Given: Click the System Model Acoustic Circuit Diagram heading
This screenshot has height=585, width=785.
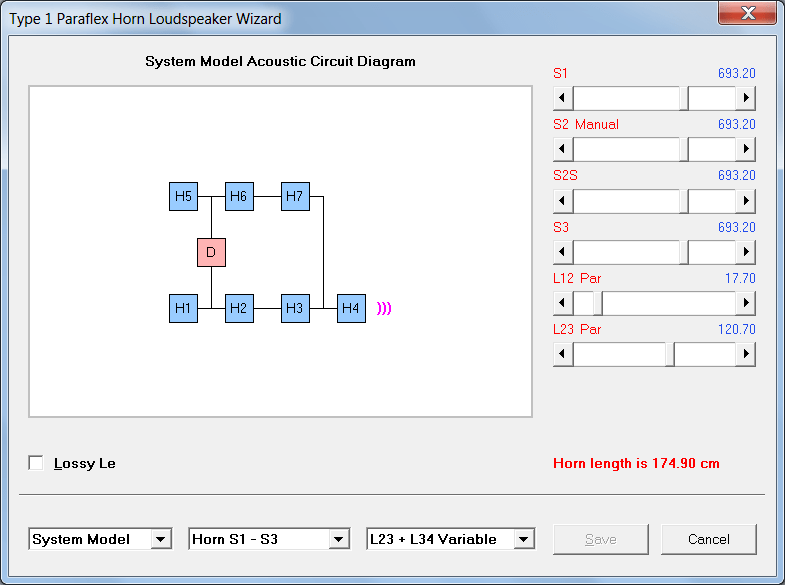Looking at the screenshot, I should (x=280, y=61).
